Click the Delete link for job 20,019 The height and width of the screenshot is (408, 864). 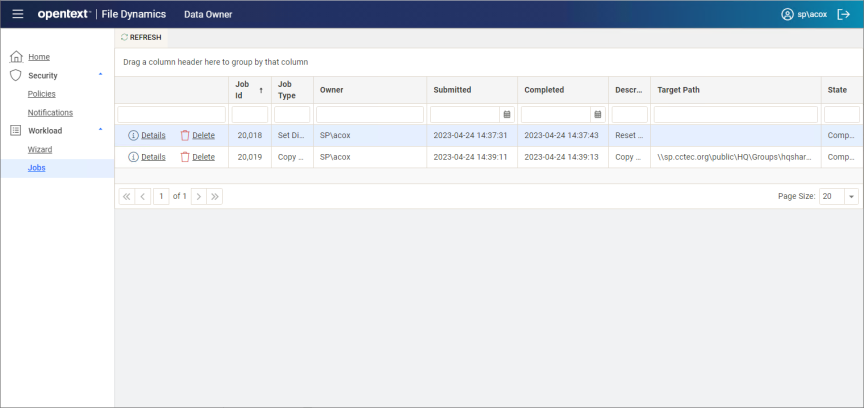[x=203, y=157]
